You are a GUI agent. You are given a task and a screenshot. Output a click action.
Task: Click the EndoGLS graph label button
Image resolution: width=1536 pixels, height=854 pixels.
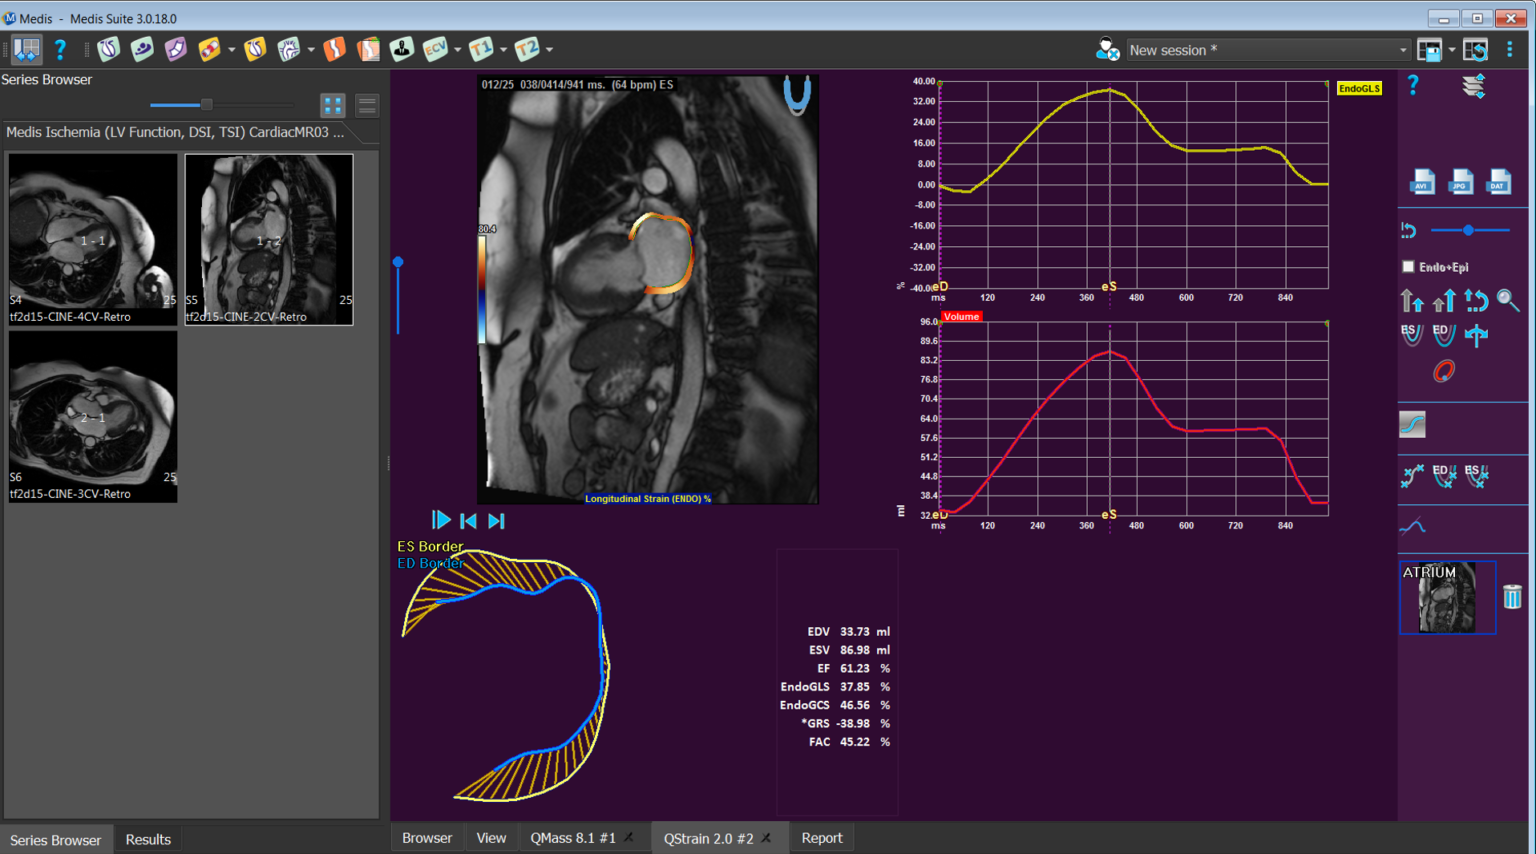pos(1359,89)
